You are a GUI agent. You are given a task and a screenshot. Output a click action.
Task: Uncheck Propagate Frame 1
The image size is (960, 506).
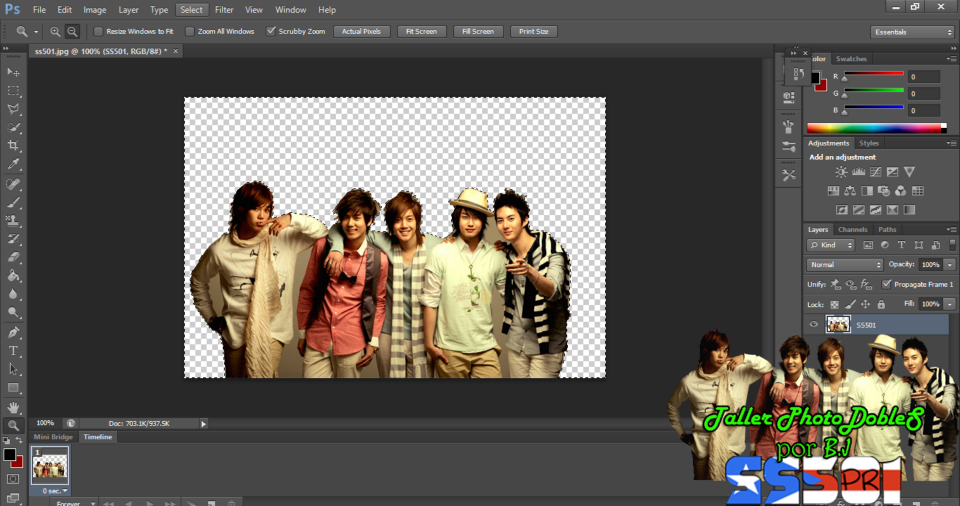tap(886, 284)
